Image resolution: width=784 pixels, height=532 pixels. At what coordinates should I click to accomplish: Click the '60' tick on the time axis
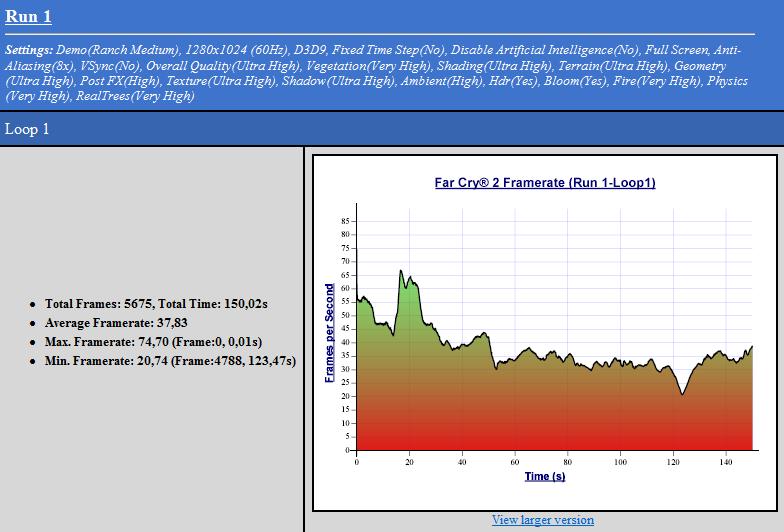pyautogui.click(x=514, y=462)
